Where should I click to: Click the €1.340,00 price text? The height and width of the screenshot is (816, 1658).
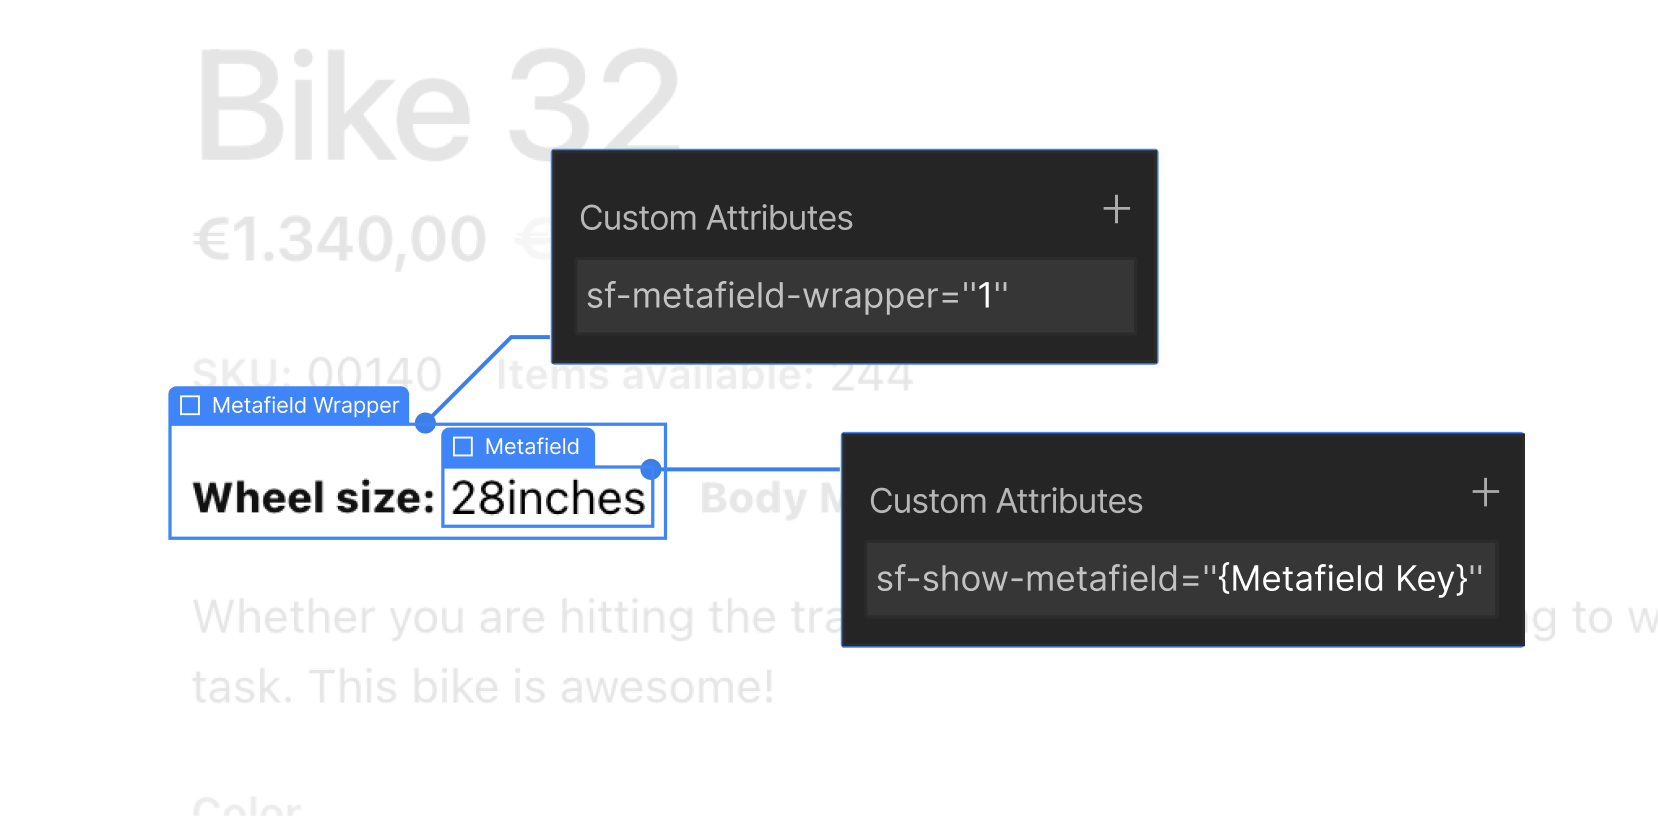point(340,241)
